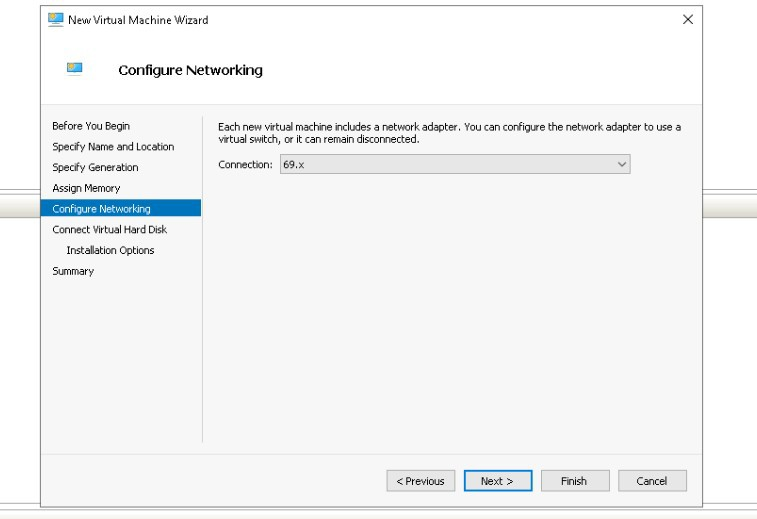This screenshot has height=519, width=757.
Task: Click the monitor icon beside the Configure Networking heading
Action: pyautogui.click(x=74, y=69)
